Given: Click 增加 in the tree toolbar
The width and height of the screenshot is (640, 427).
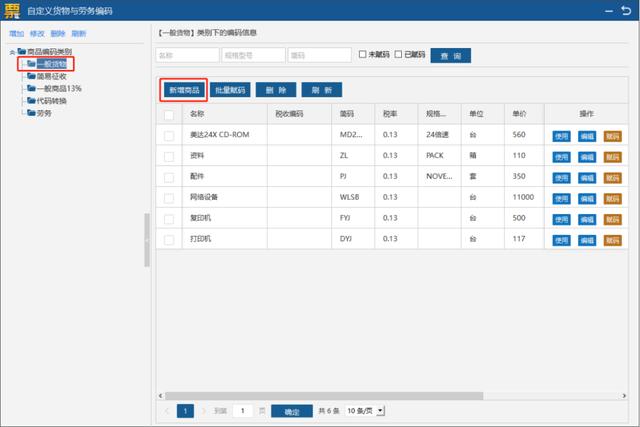Looking at the screenshot, I should (x=16, y=33).
